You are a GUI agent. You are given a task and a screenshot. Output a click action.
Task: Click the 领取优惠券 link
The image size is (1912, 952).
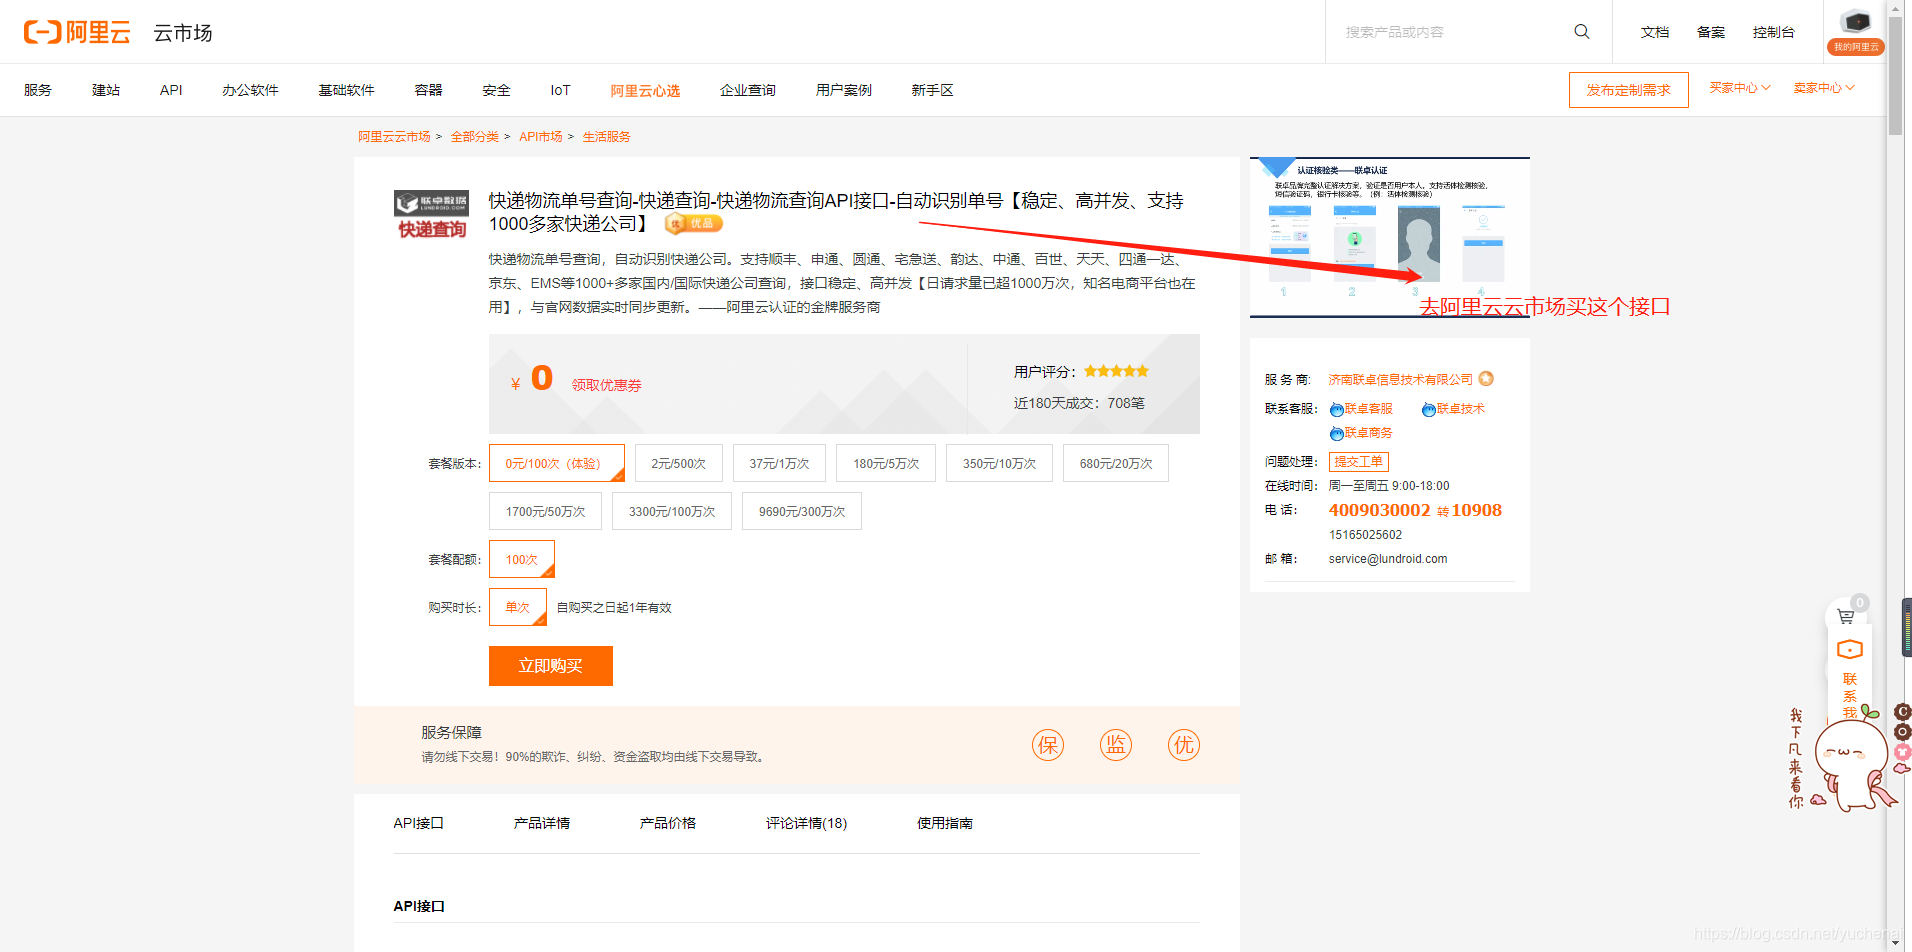(607, 385)
